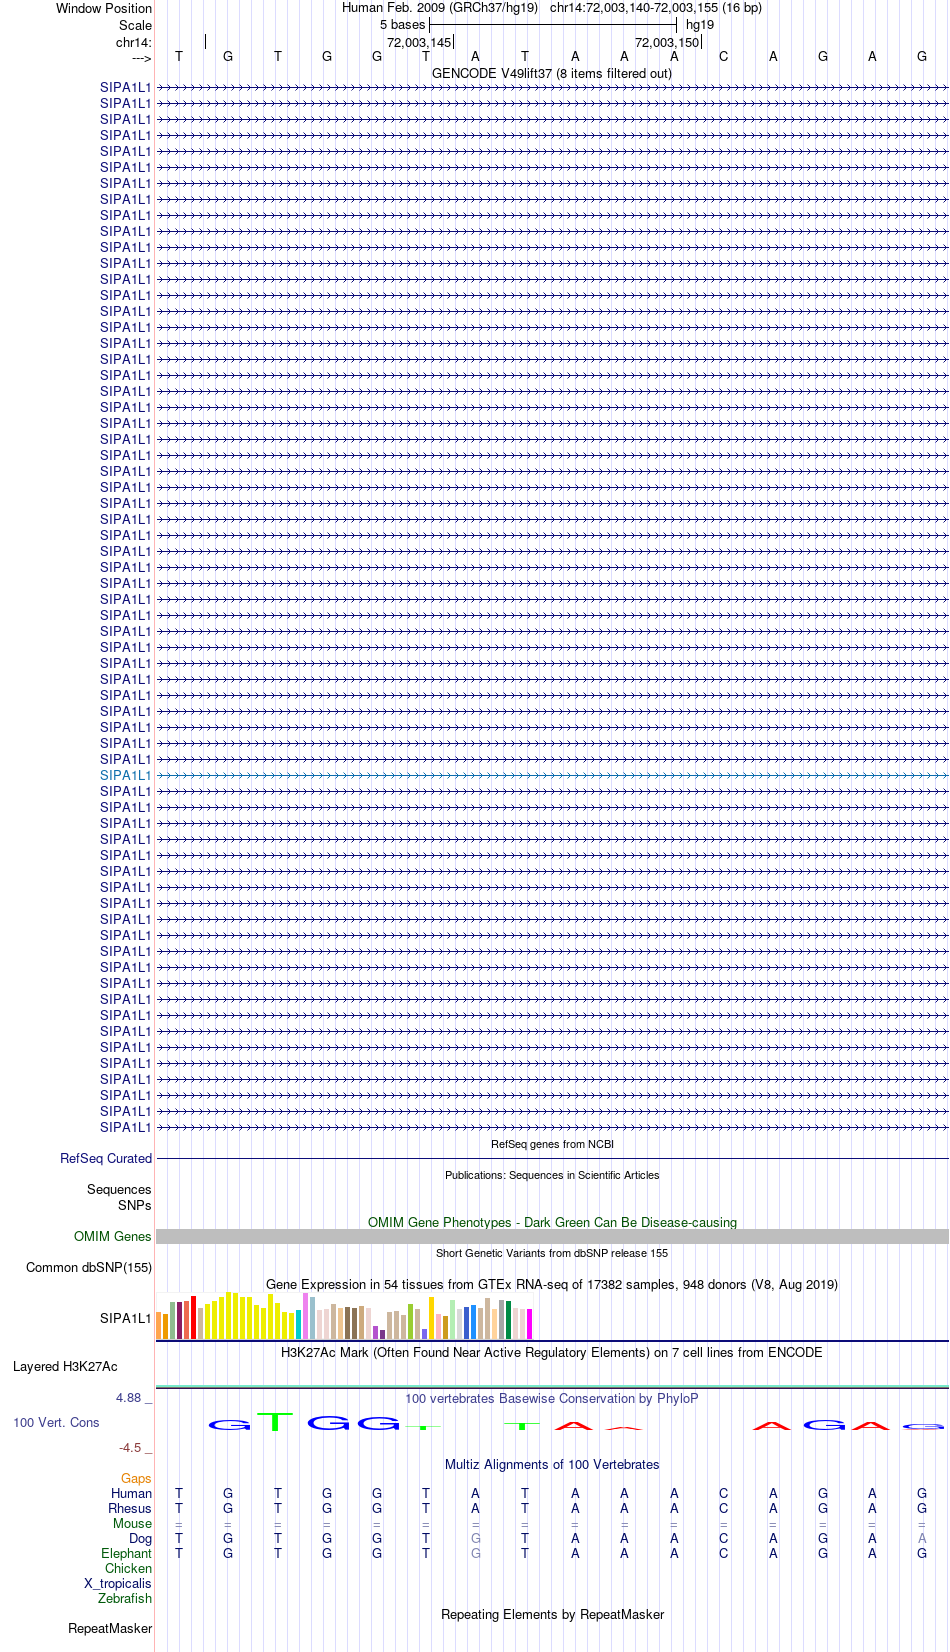The width and height of the screenshot is (950, 1652).
Task: Click the 5 bases scale bar
Action: point(553,25)
